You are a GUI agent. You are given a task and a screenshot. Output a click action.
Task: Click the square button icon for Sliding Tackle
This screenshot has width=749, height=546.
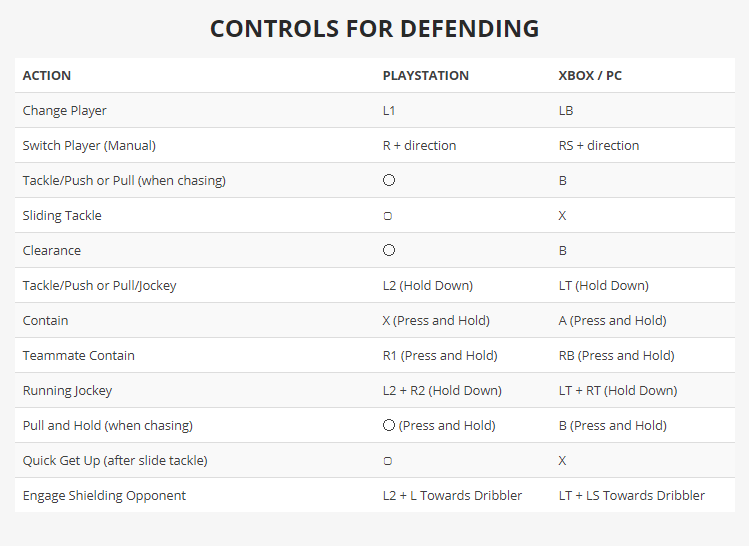point(388,215)
